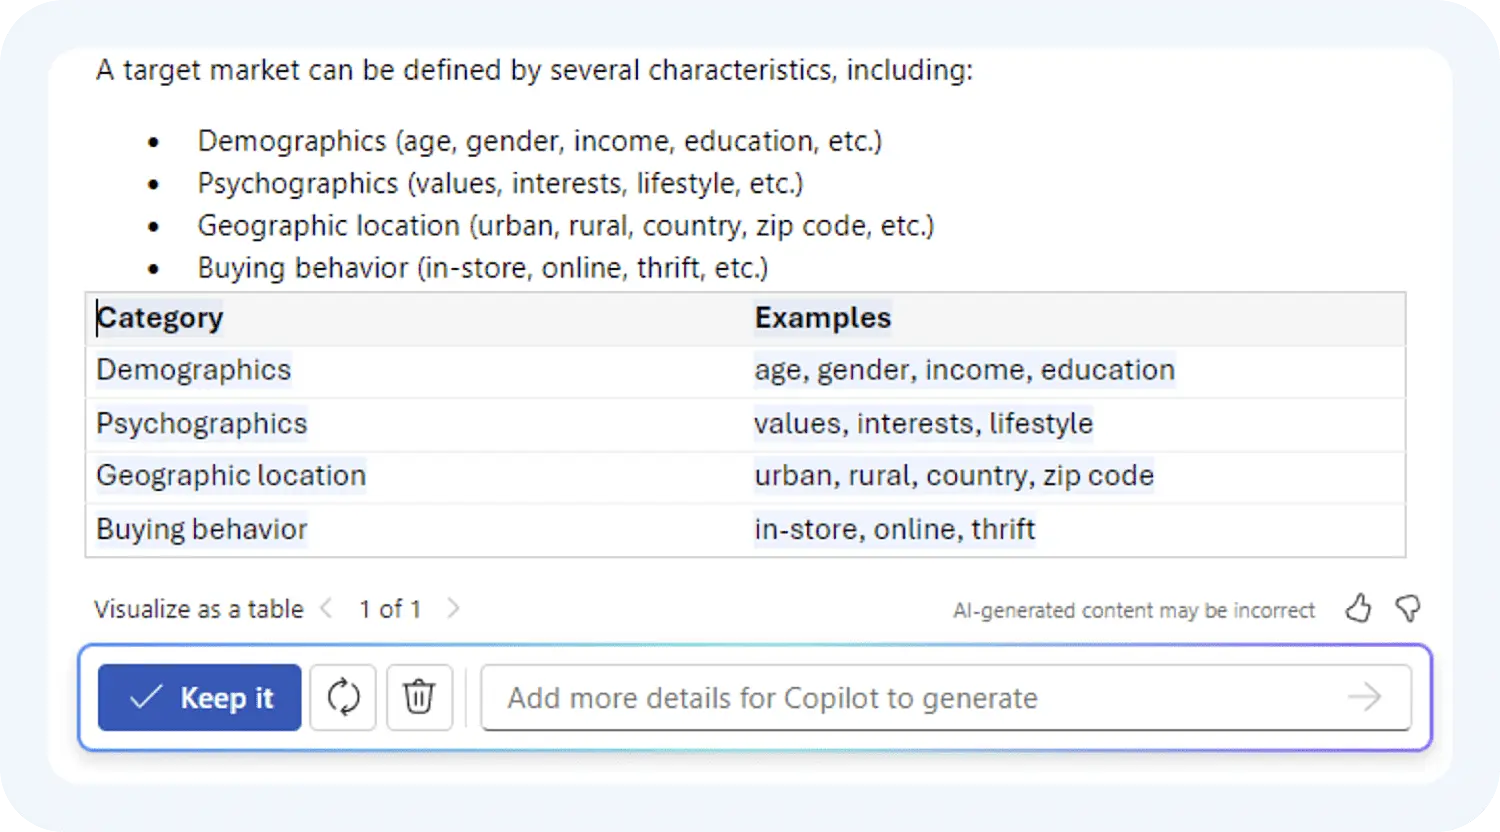Focus the Add more details input field
This screenshot has height=832, width=1500.
click(900, 697)
